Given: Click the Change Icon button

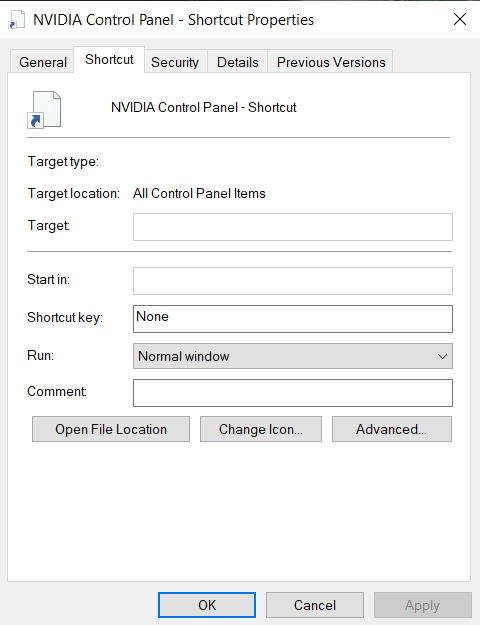Looking at the screenshot, I should click(261, 429).
